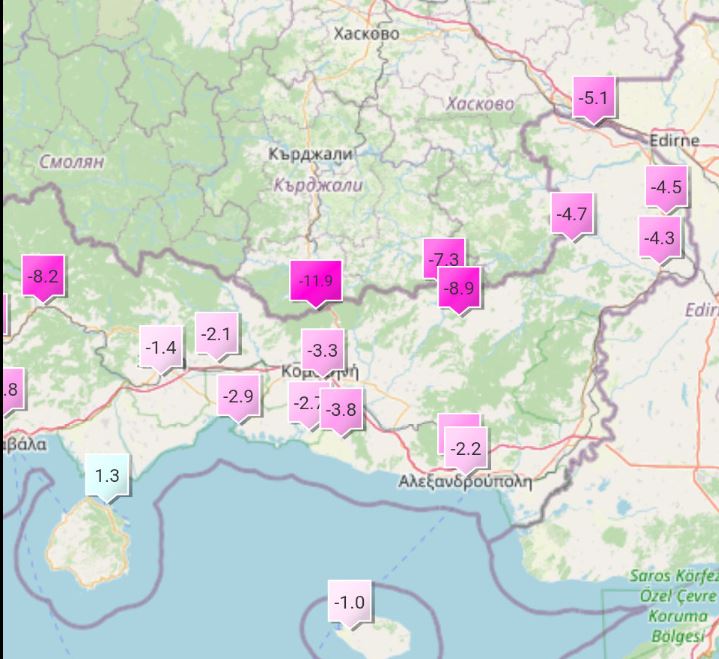Image resolution: width=719 pixels, height=659 pixels.
Task: Select the -2.2 marker above Αλεξανδρούπολη
Action: point(465,449)
